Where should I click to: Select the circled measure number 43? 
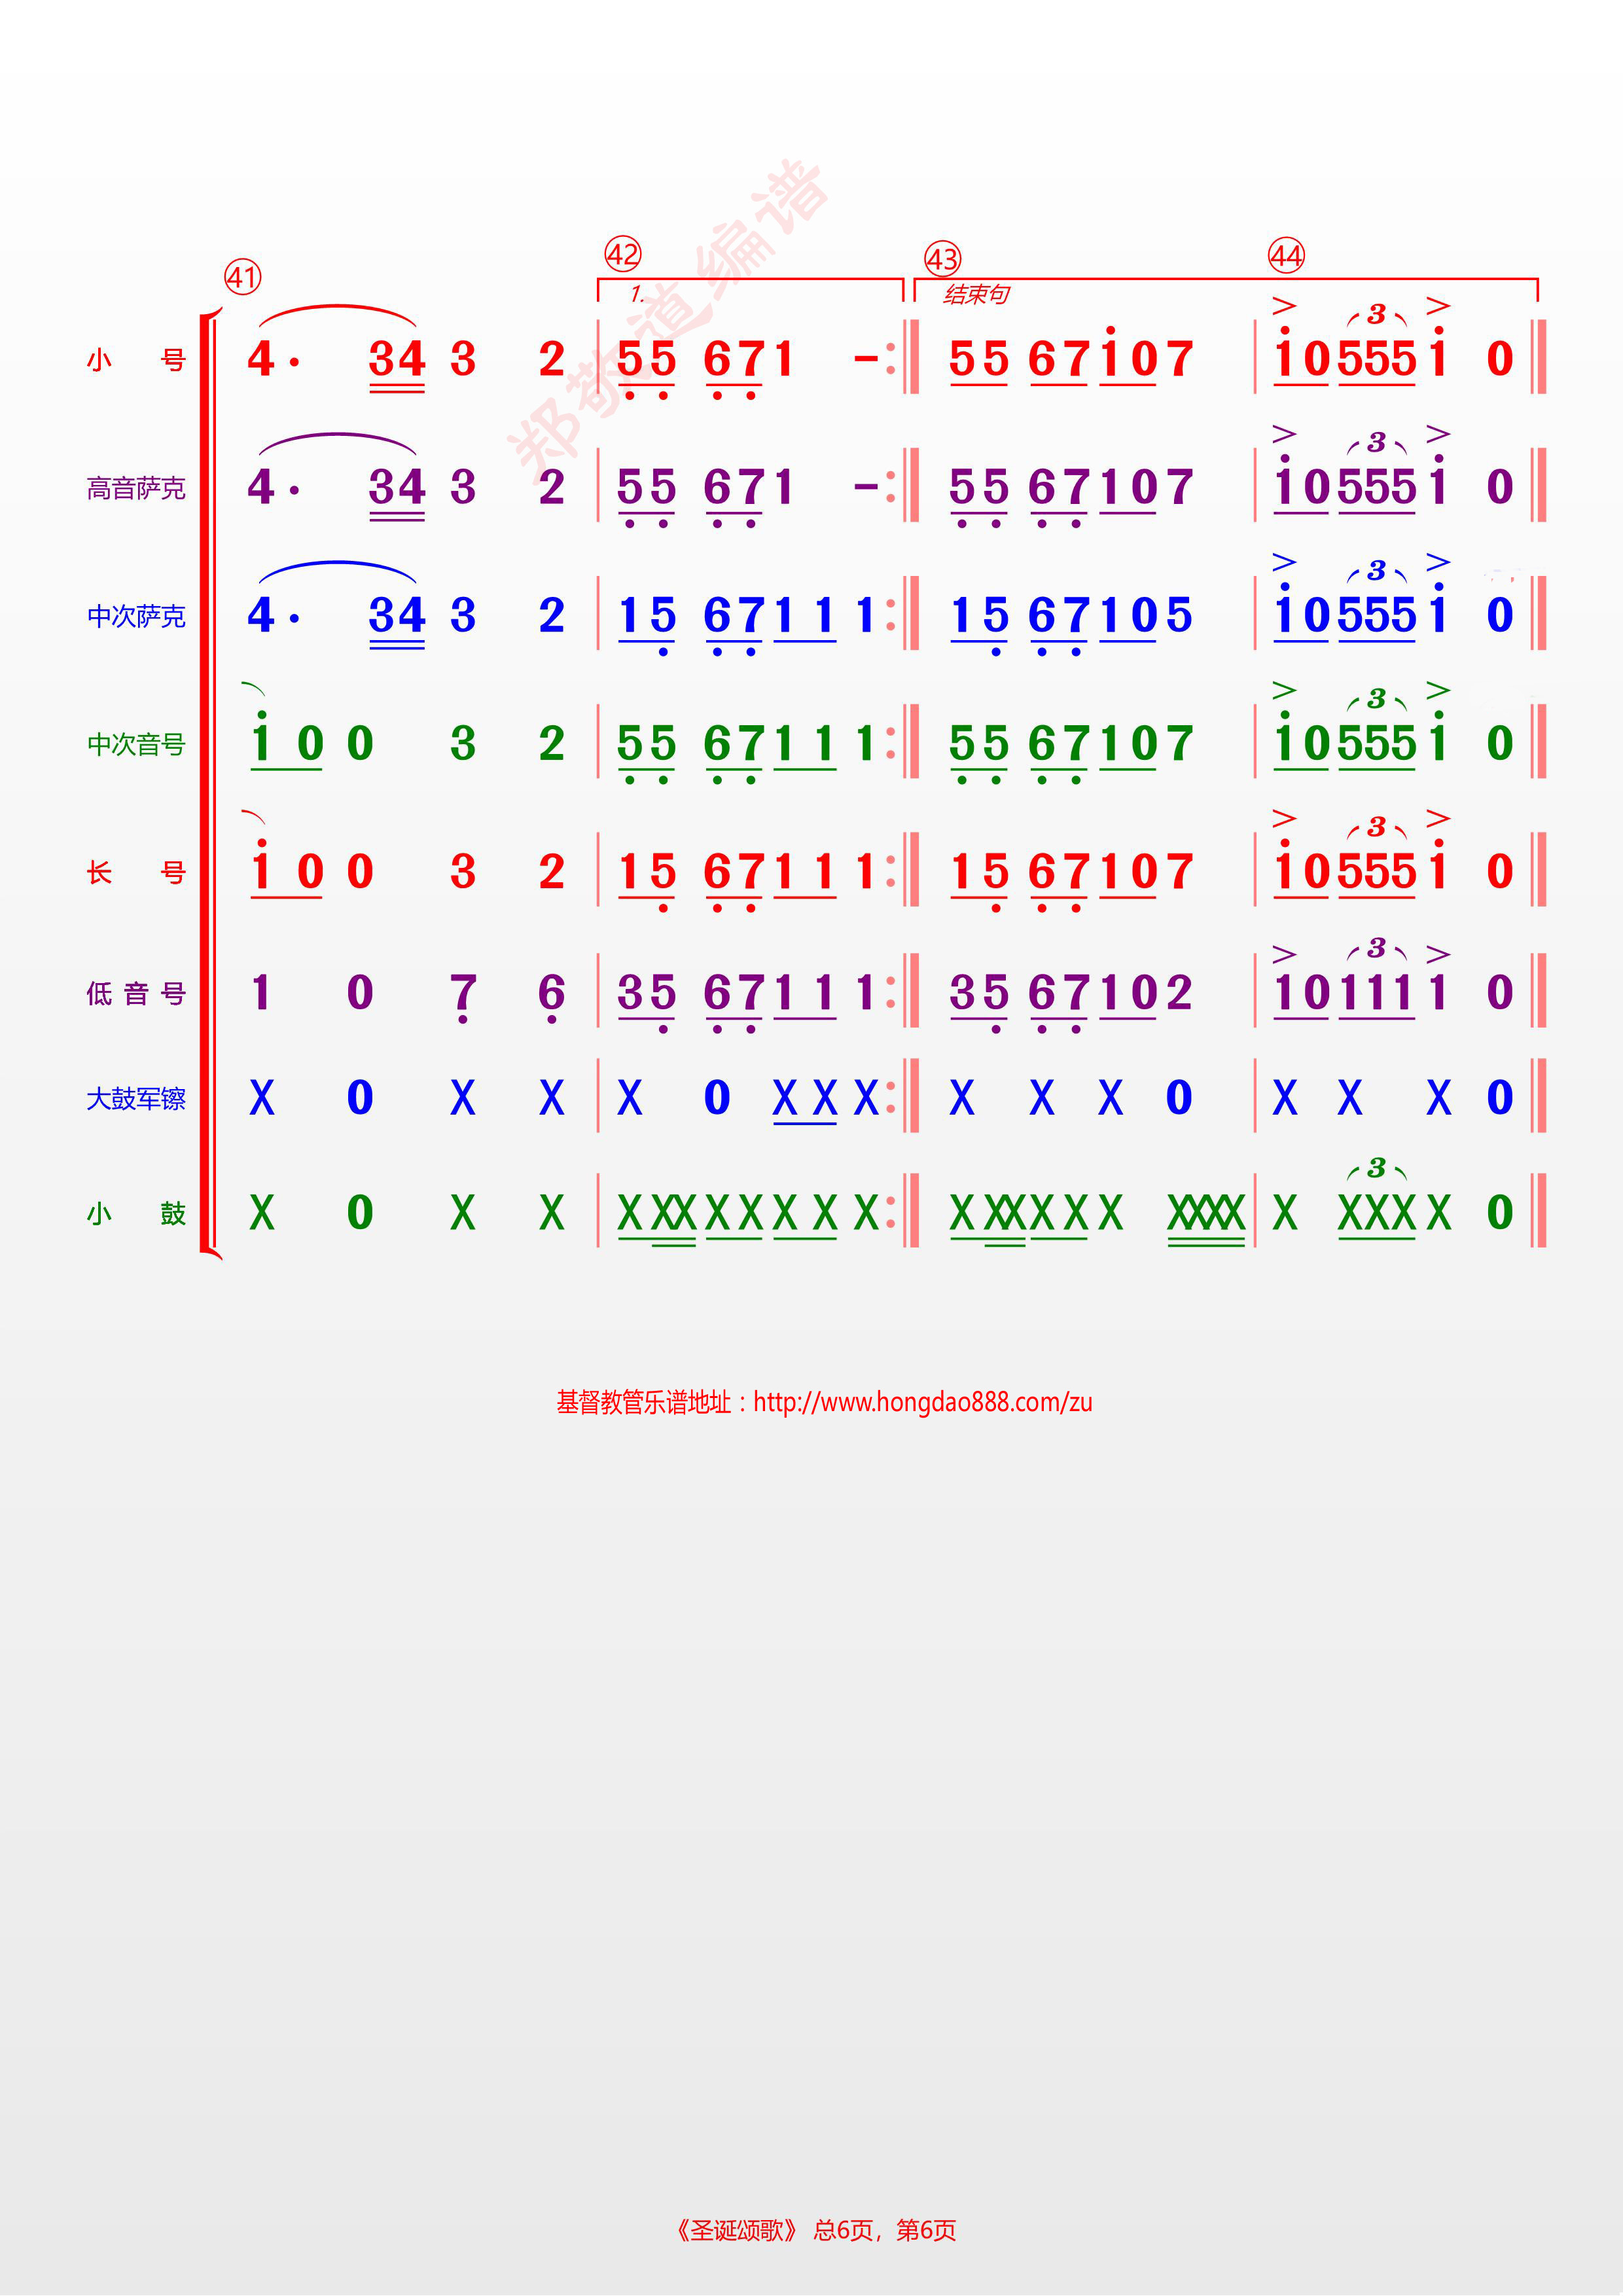(x=942, y=259)
